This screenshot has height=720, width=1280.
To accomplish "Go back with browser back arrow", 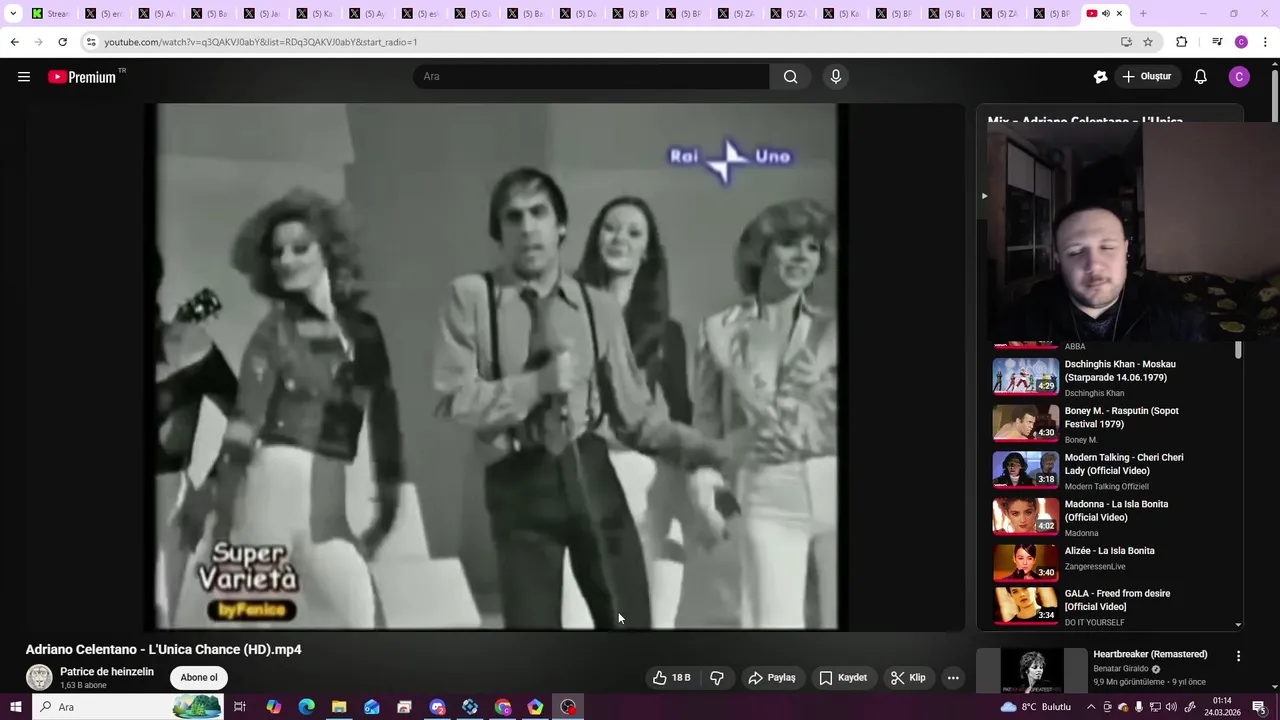I will [14, 42].
